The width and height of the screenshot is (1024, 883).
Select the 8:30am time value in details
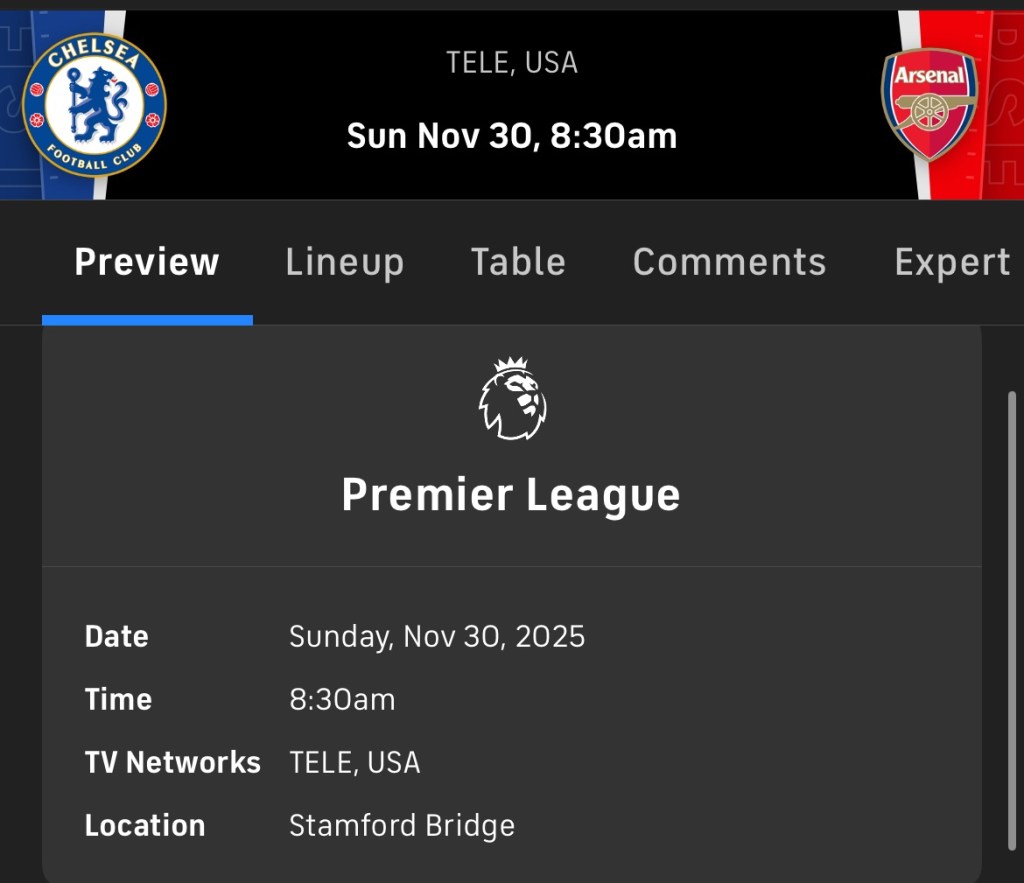pyautogui.click(x=342, y=700)
